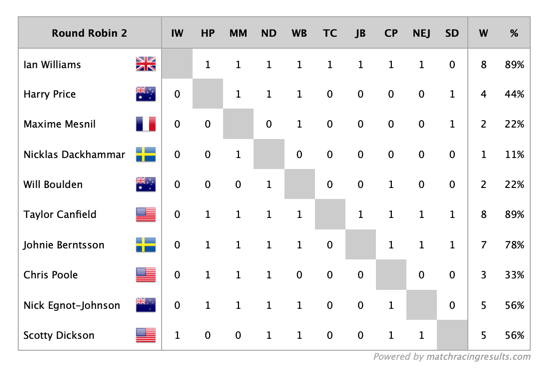Click the British flag beside Ian Williams
Viewport: 548px width, 370px height.
click(146, 64)
